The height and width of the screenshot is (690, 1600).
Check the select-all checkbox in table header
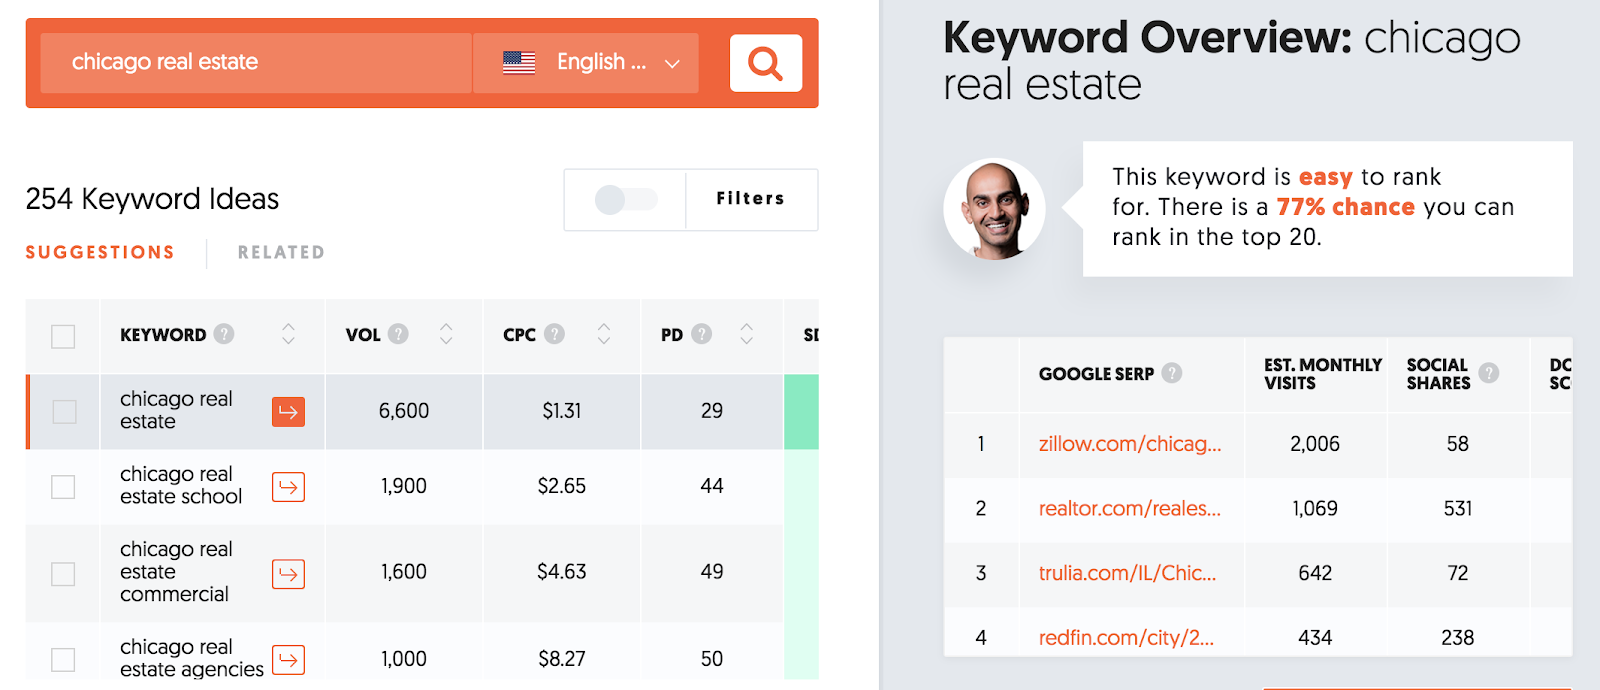click(x=63, y=336)
